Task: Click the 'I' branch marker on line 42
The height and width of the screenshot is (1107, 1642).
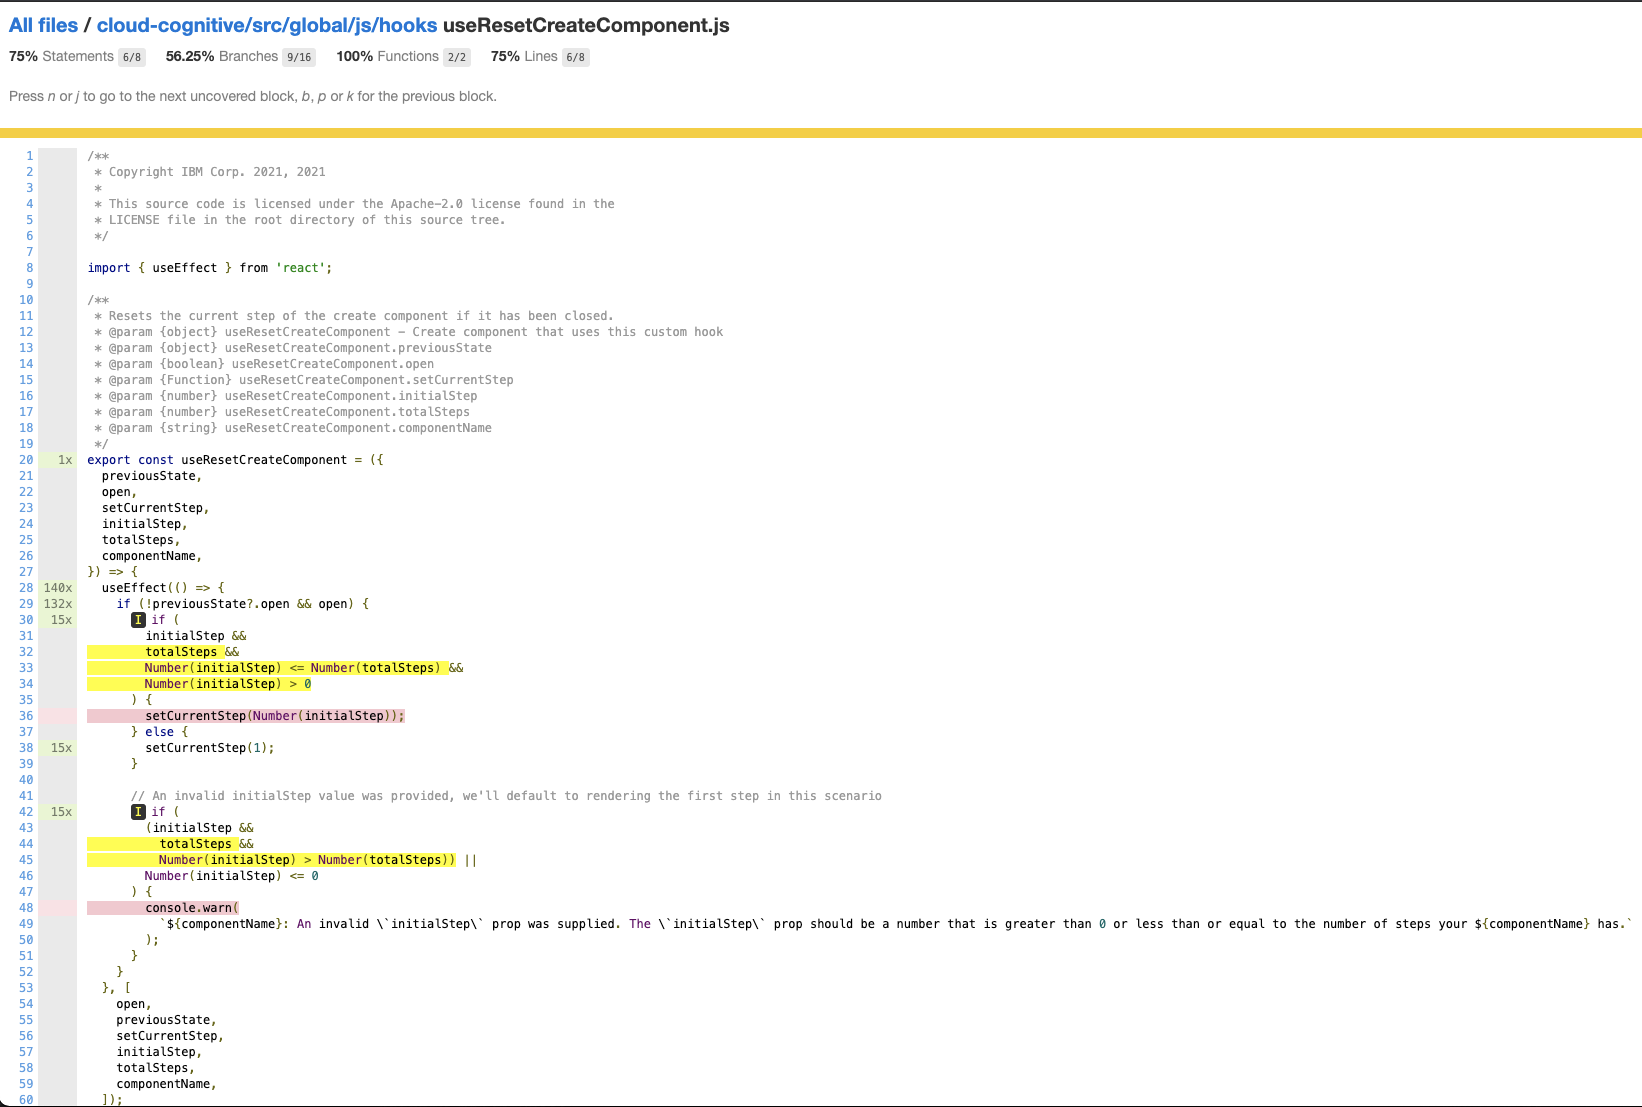Action: [x=139, y=812]
